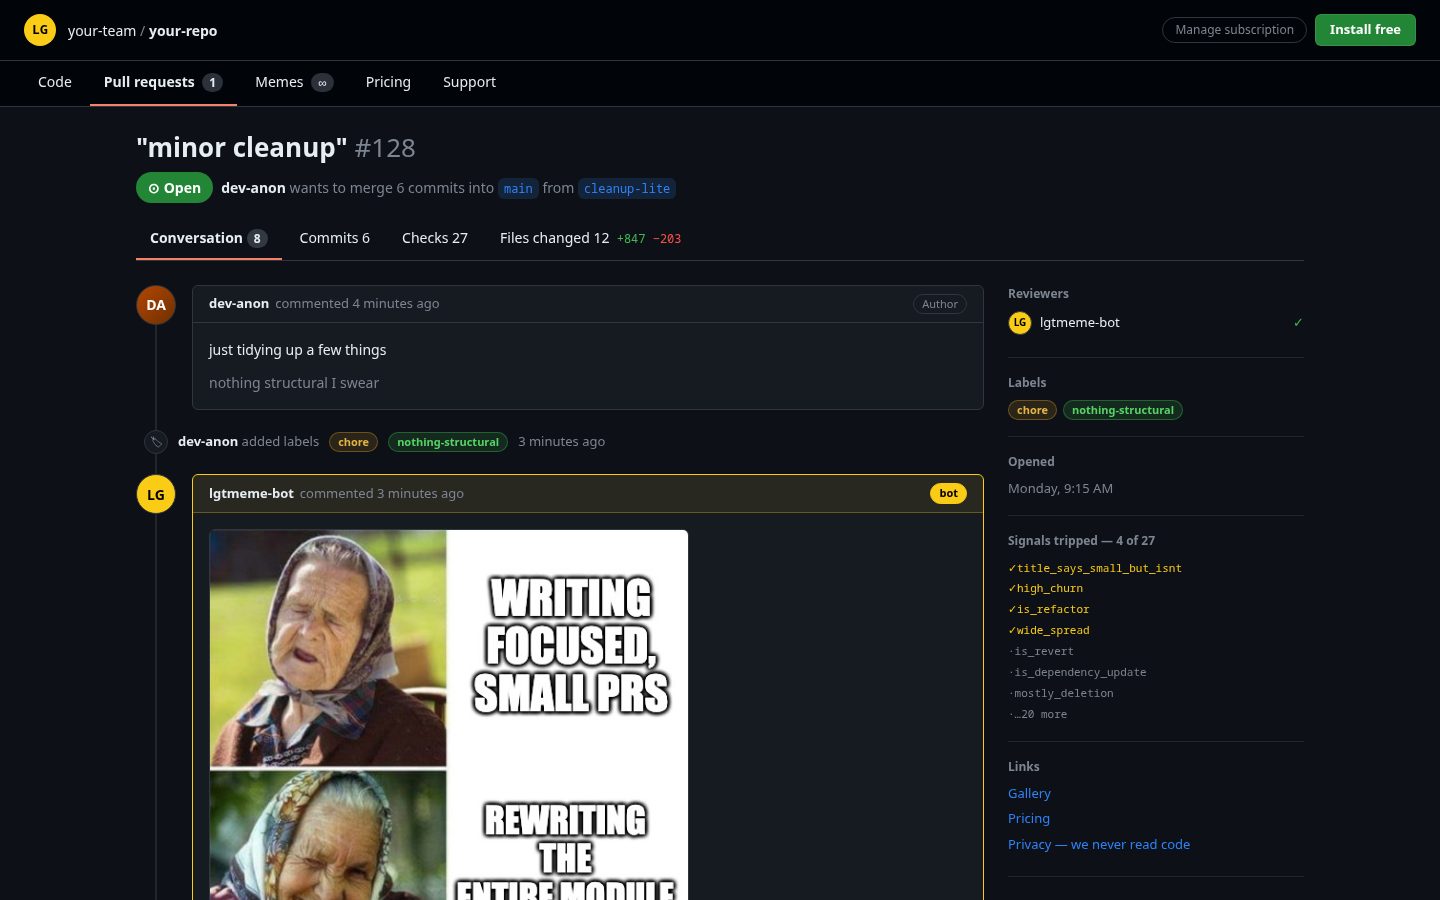Click the is_refactor signal

coord(1049,609)
